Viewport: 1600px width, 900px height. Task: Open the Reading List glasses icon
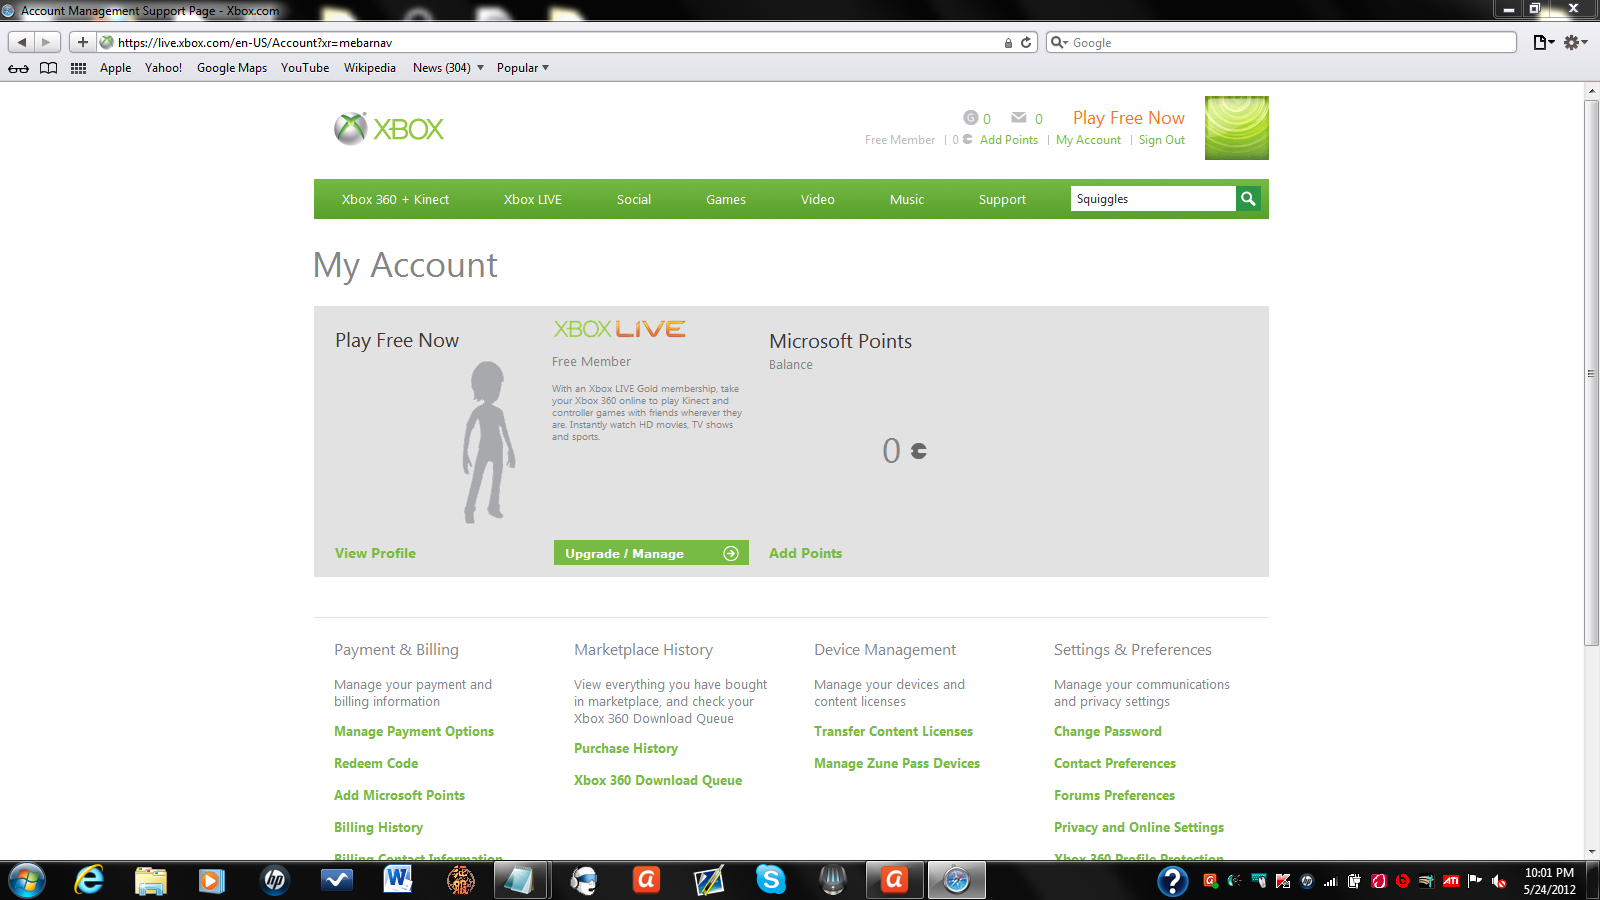pos(18,68)
